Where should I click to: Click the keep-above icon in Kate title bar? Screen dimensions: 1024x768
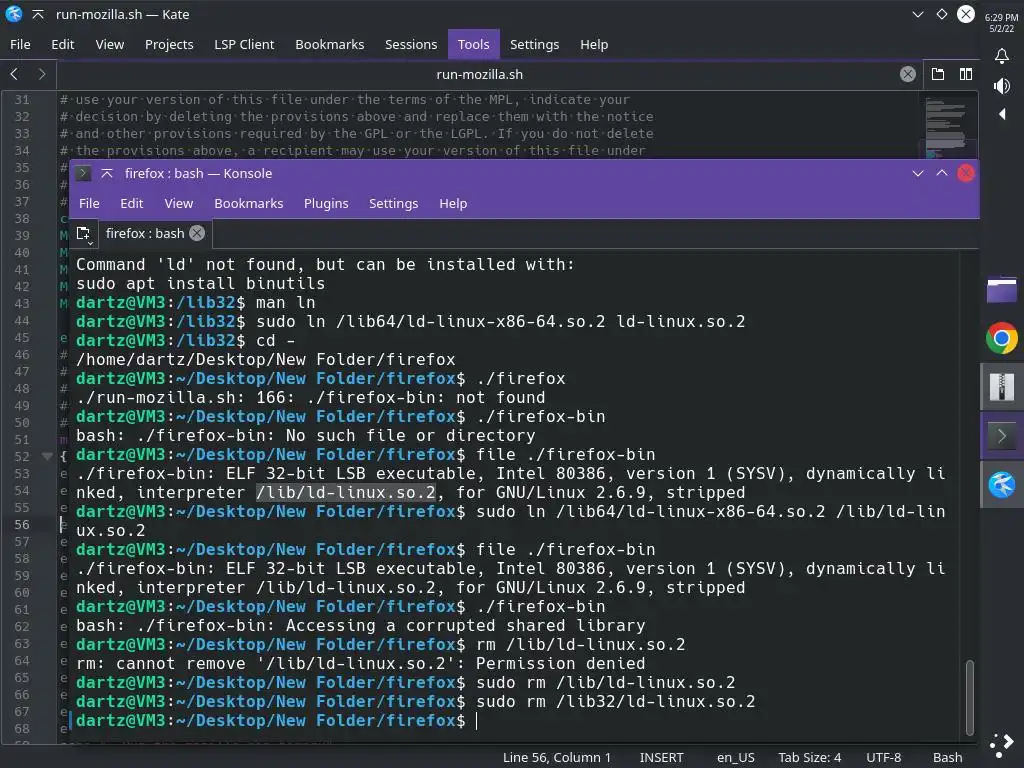coord(38,14)
